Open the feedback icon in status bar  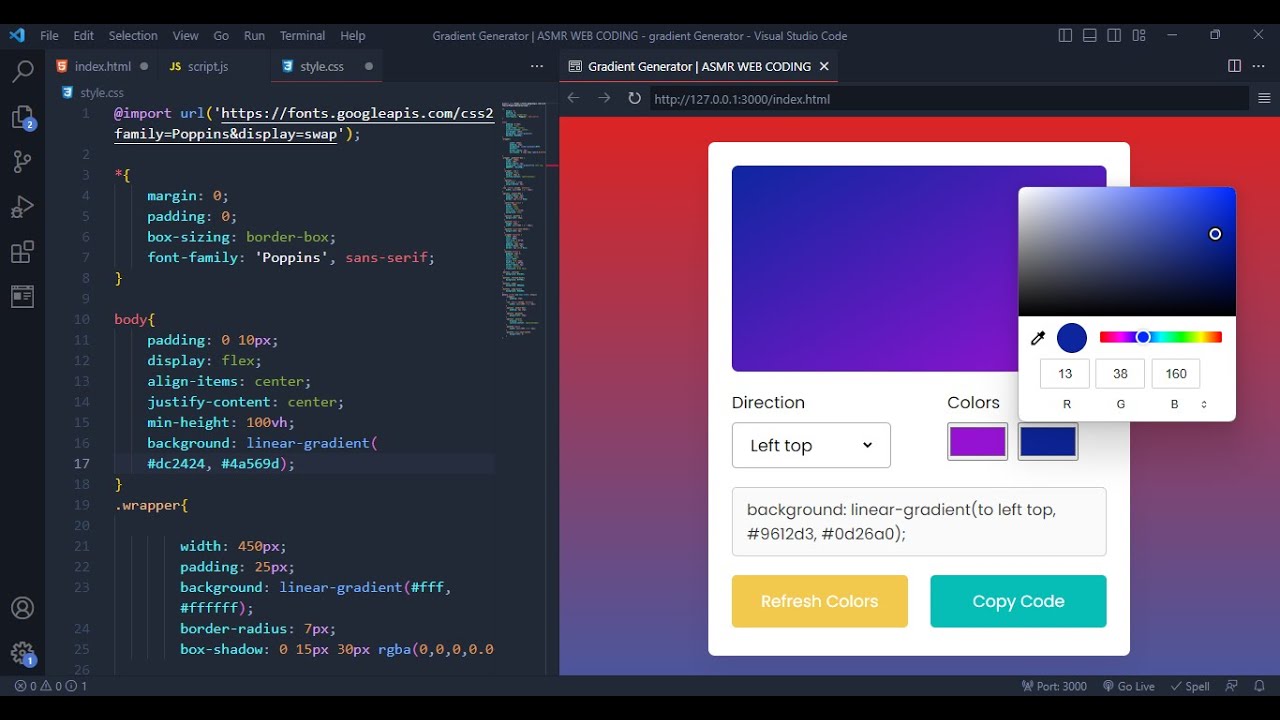1231,686
